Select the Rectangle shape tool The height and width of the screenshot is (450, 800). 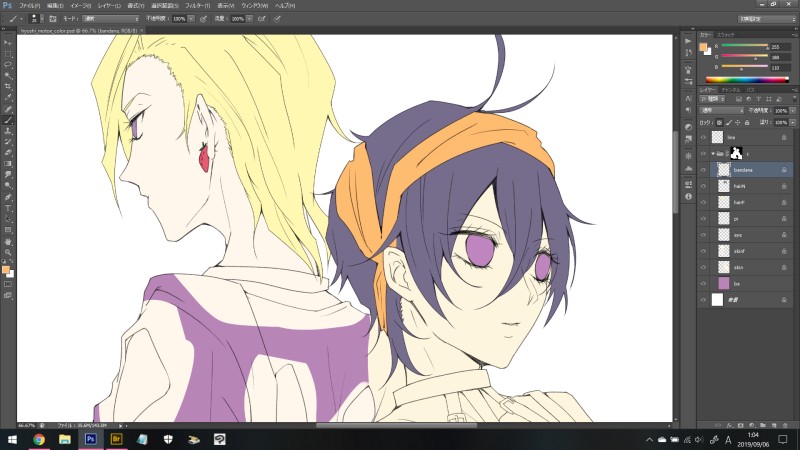[8, 230]
